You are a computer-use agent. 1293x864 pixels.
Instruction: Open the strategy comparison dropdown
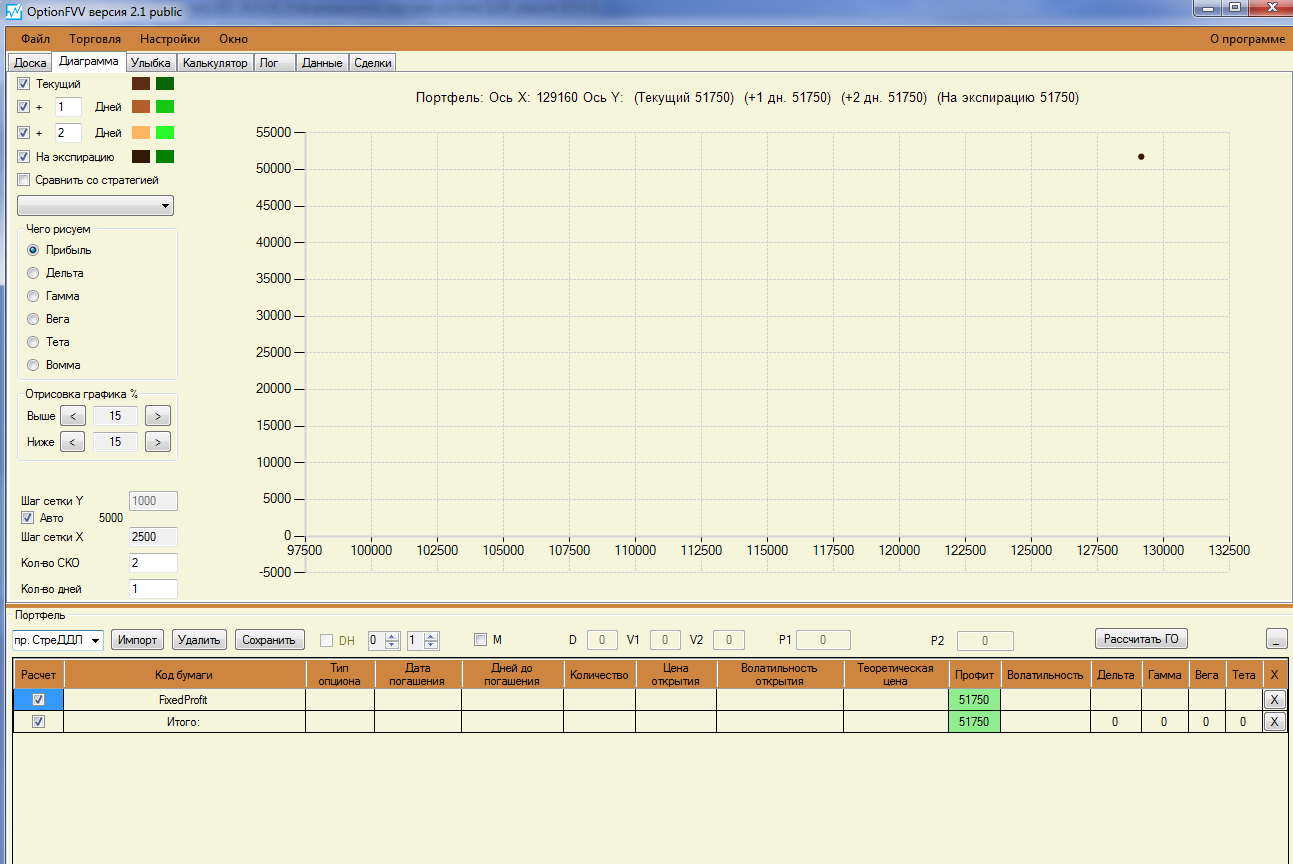click(95, 205)
